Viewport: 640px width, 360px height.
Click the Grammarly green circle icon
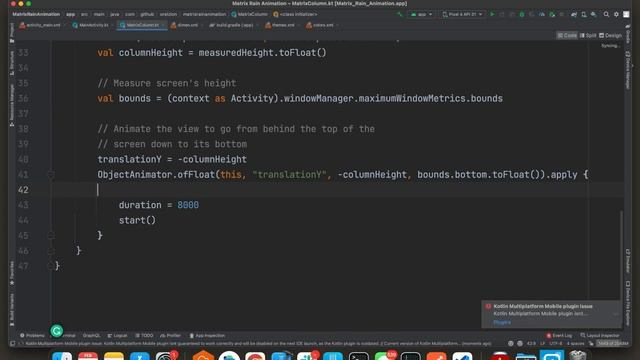[57, 331]
